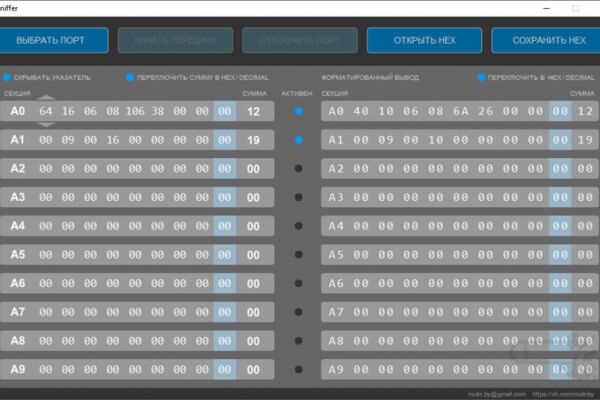Click value 6A in formatted A0 row

tap(460, 111)
